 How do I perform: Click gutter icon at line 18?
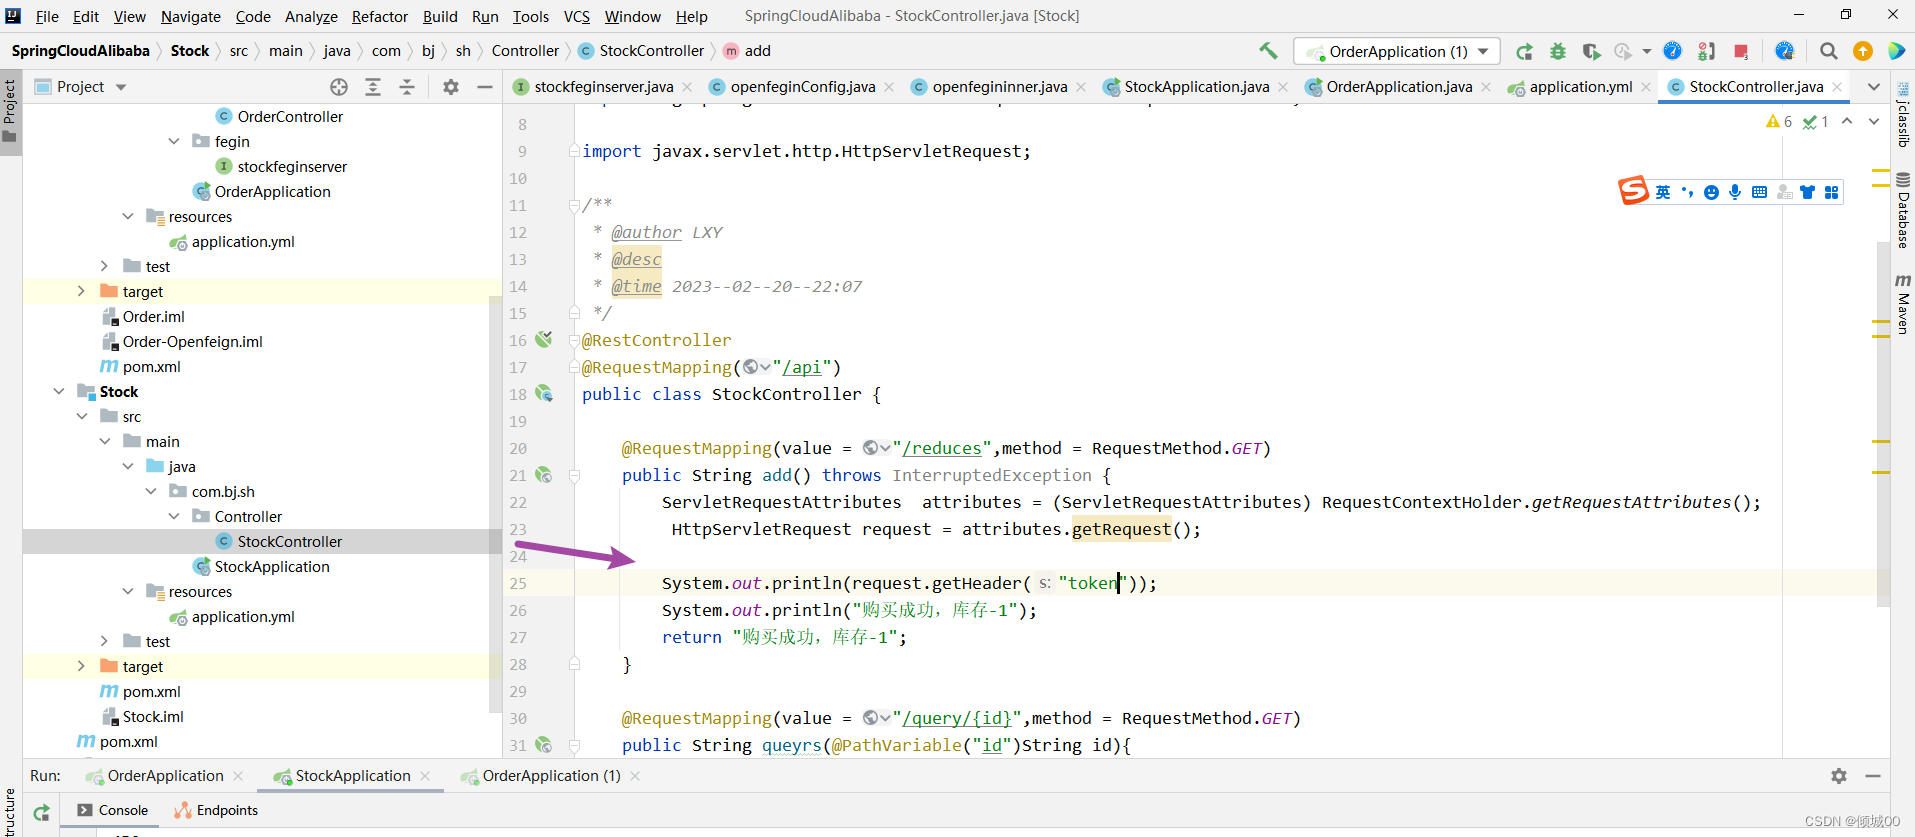(x=544, y=394)
